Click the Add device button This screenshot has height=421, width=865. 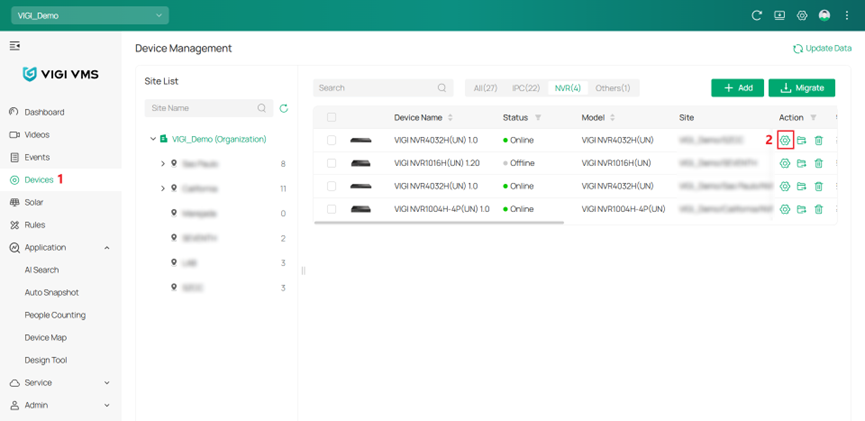[x=737, y=88]
